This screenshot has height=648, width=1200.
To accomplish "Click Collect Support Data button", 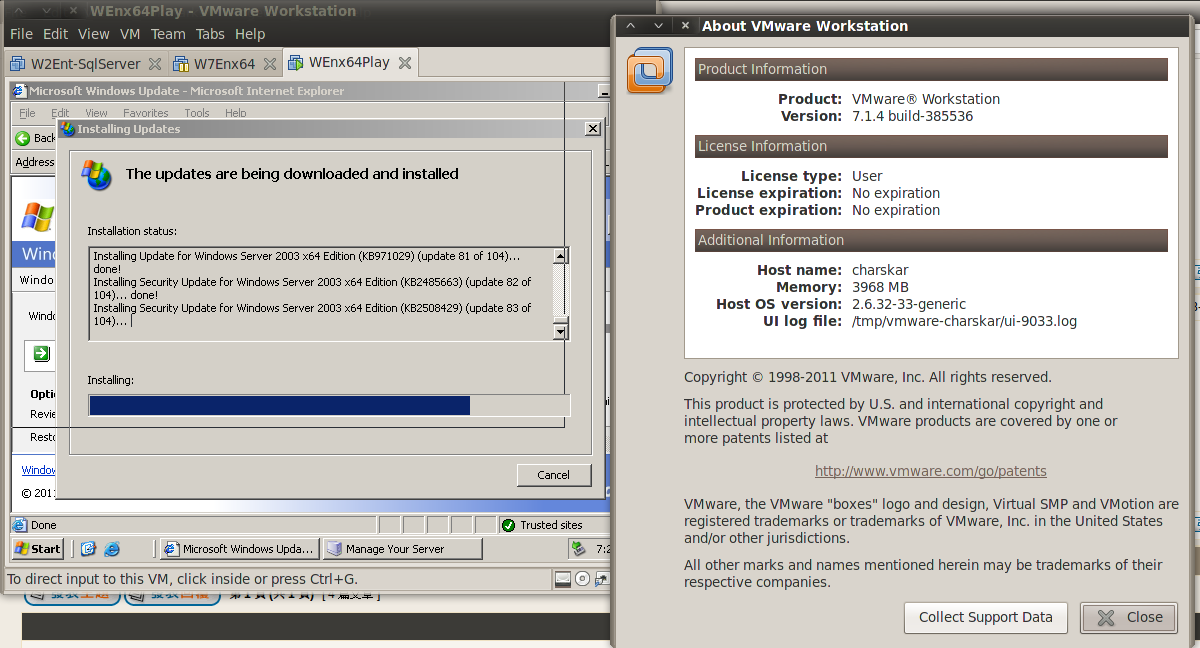I will [986, 617].
